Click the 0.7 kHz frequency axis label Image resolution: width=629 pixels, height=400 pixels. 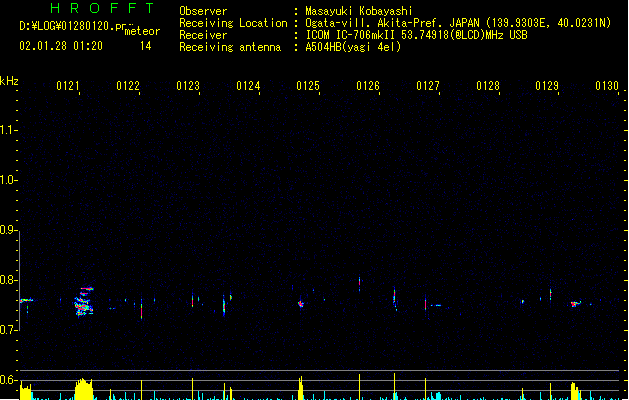coord(8,330)
